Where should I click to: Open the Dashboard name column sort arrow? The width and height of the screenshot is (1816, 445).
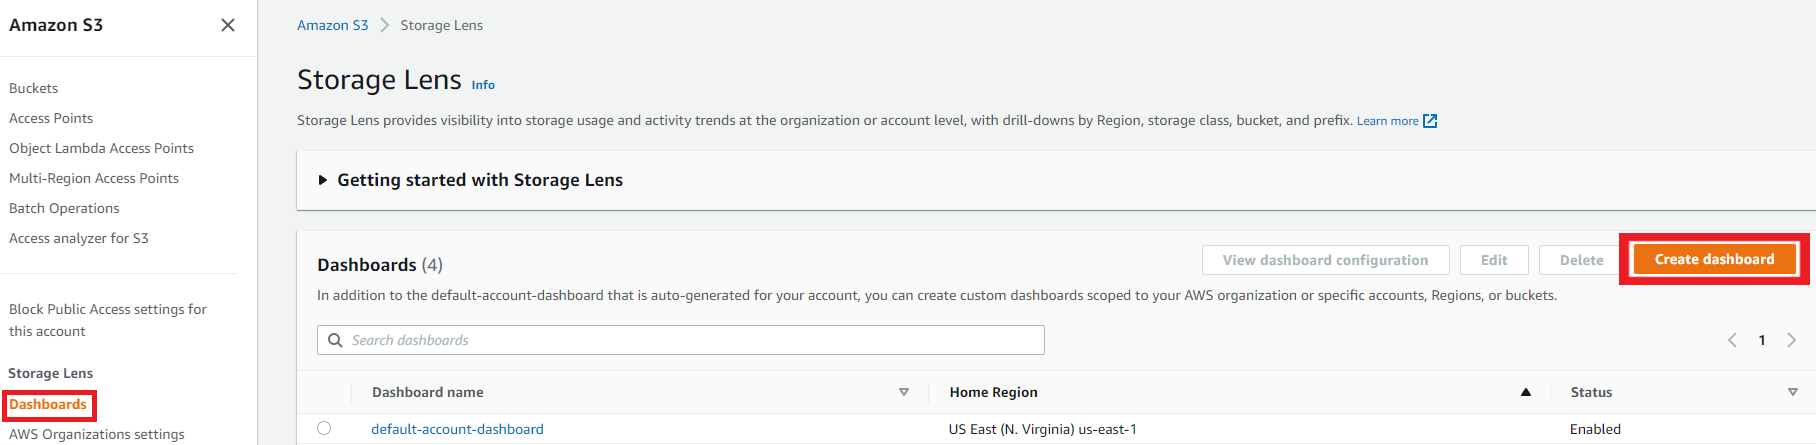(903, 392)
